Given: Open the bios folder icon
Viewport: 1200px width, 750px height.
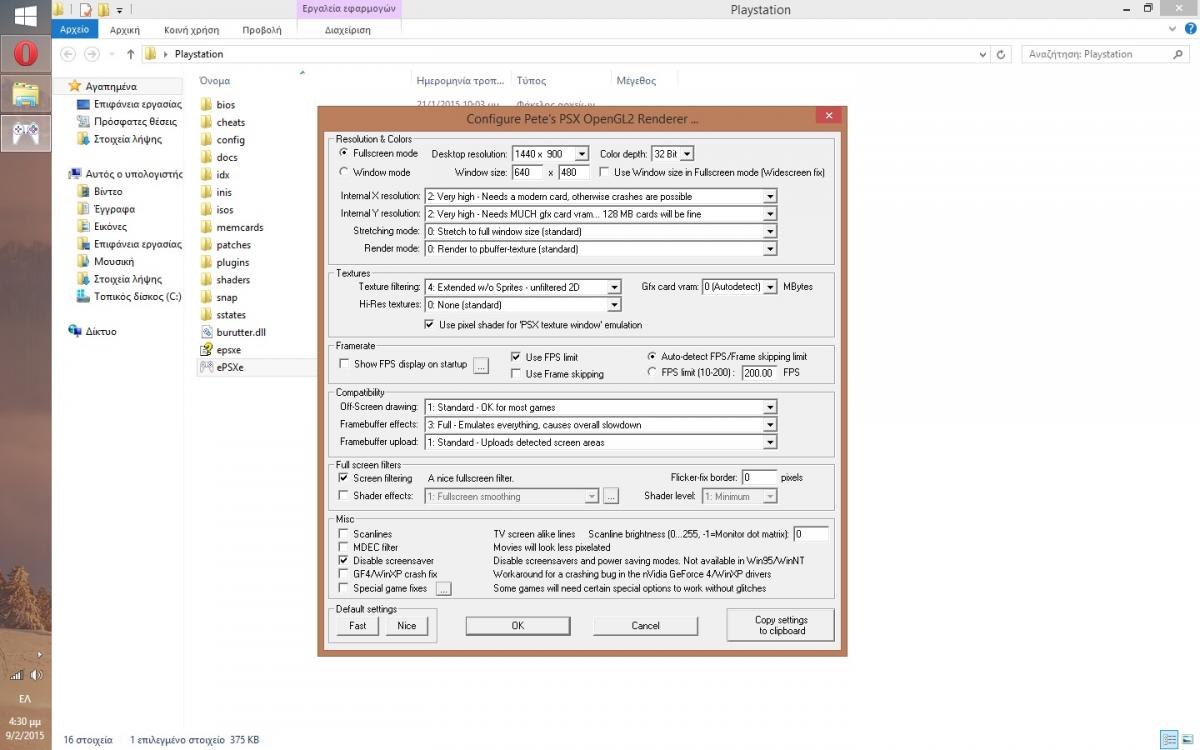Looking at the screenshot, I should click(x=206, y=104).
